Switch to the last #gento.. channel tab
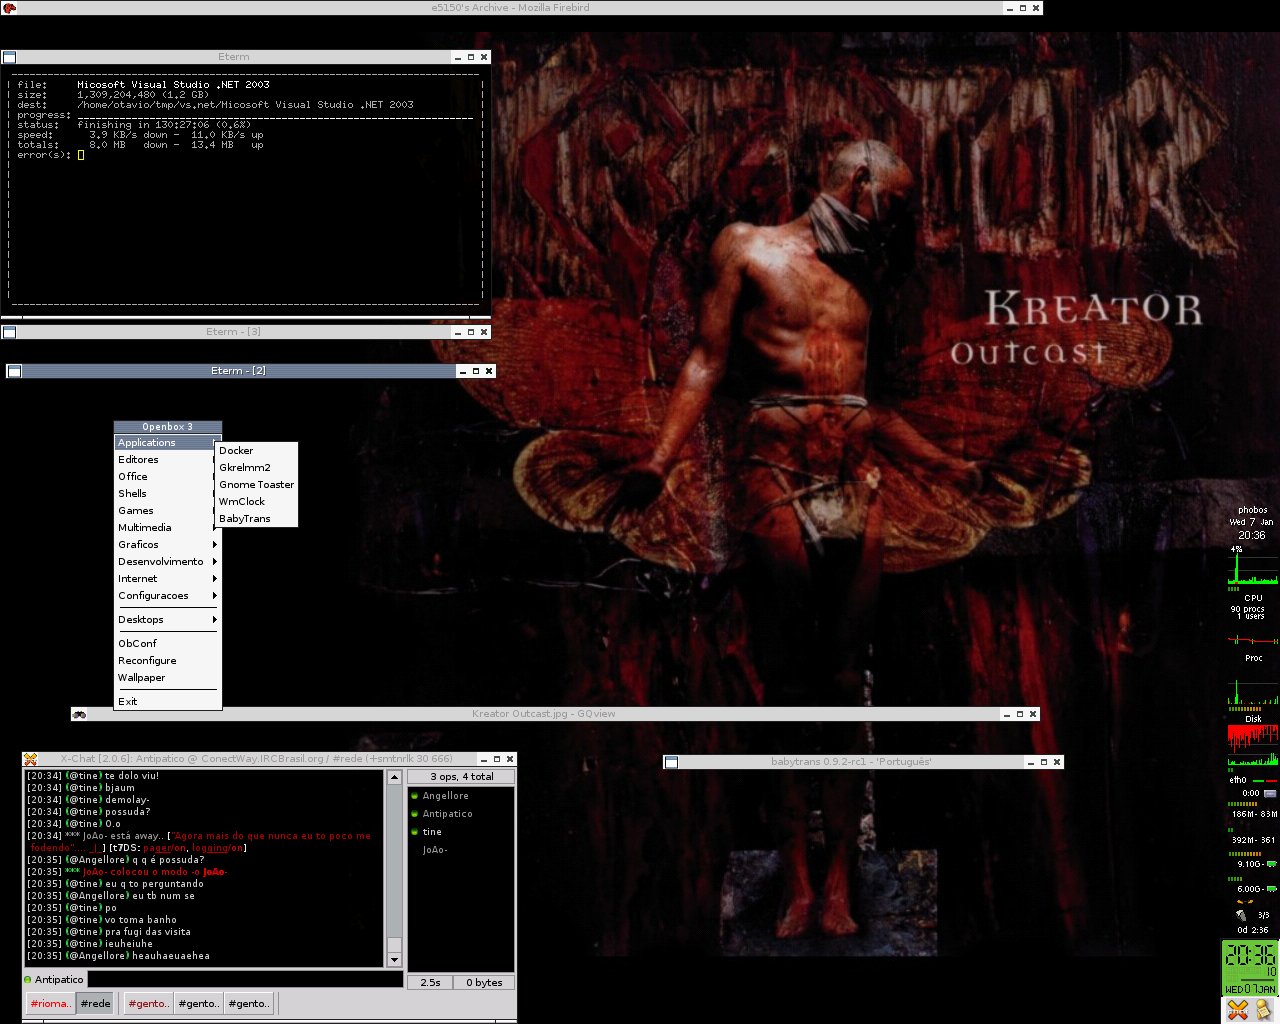Viewport: 1280px width, 1024px height. click(248, 1003)
